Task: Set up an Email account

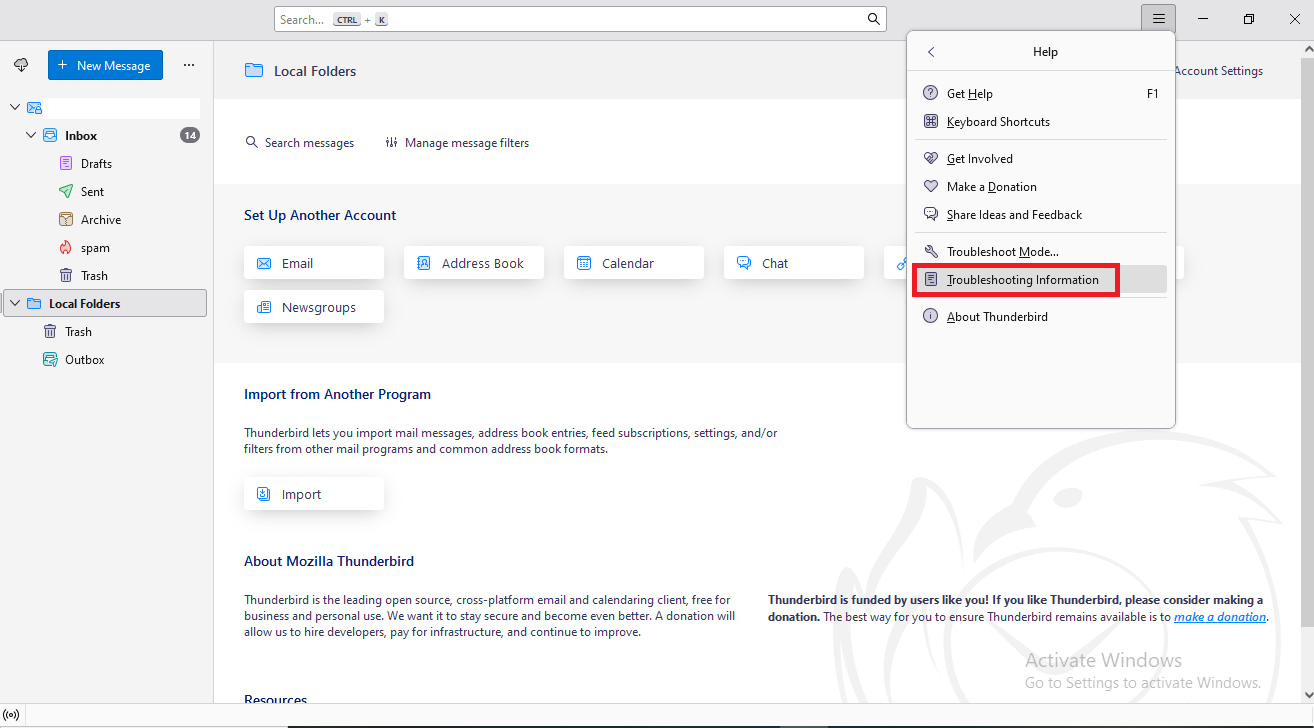Action: tap(314, 263)
